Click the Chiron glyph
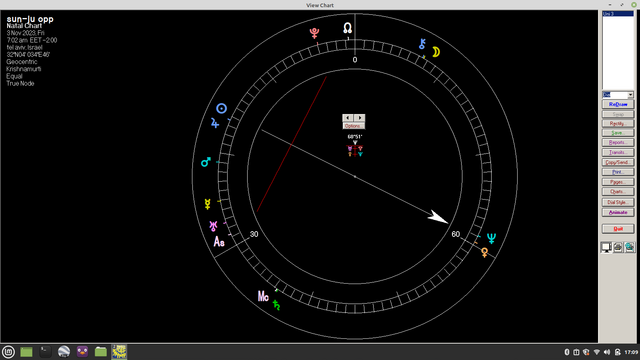Viewport: 640px width, 360px height. click(422, 44)
